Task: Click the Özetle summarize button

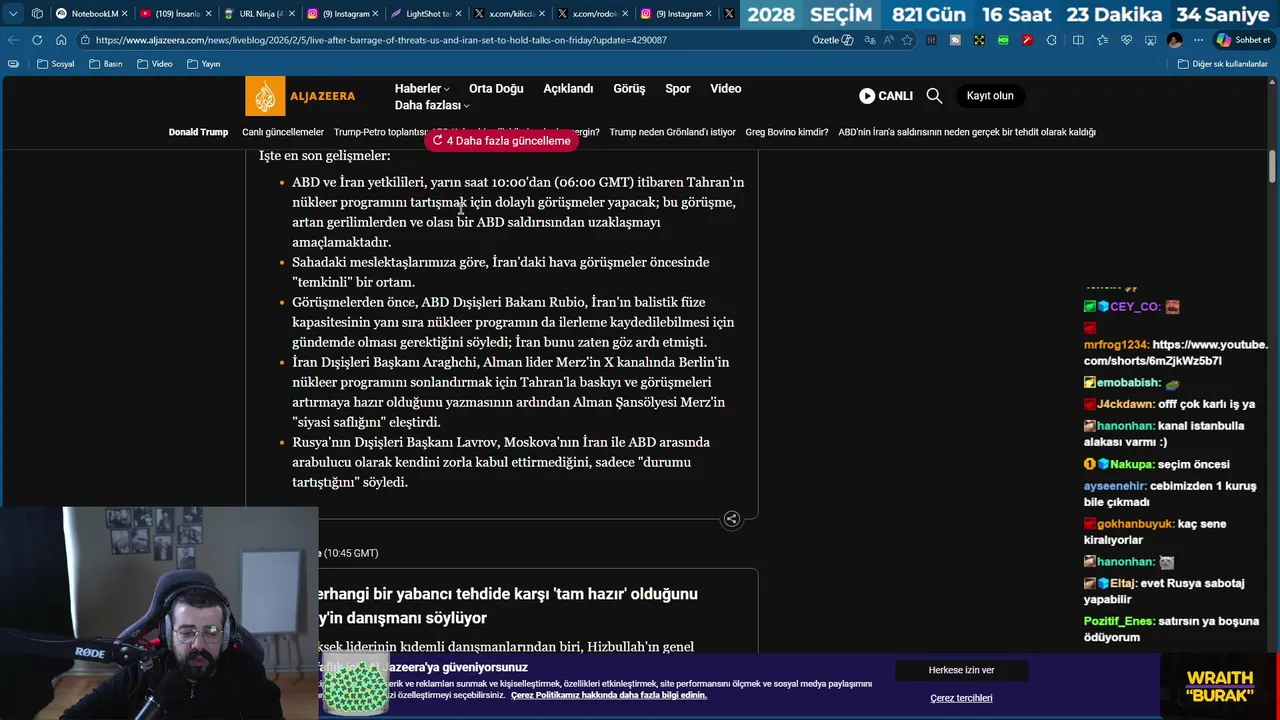Action: pyautogui.click(x=832, y=40)
